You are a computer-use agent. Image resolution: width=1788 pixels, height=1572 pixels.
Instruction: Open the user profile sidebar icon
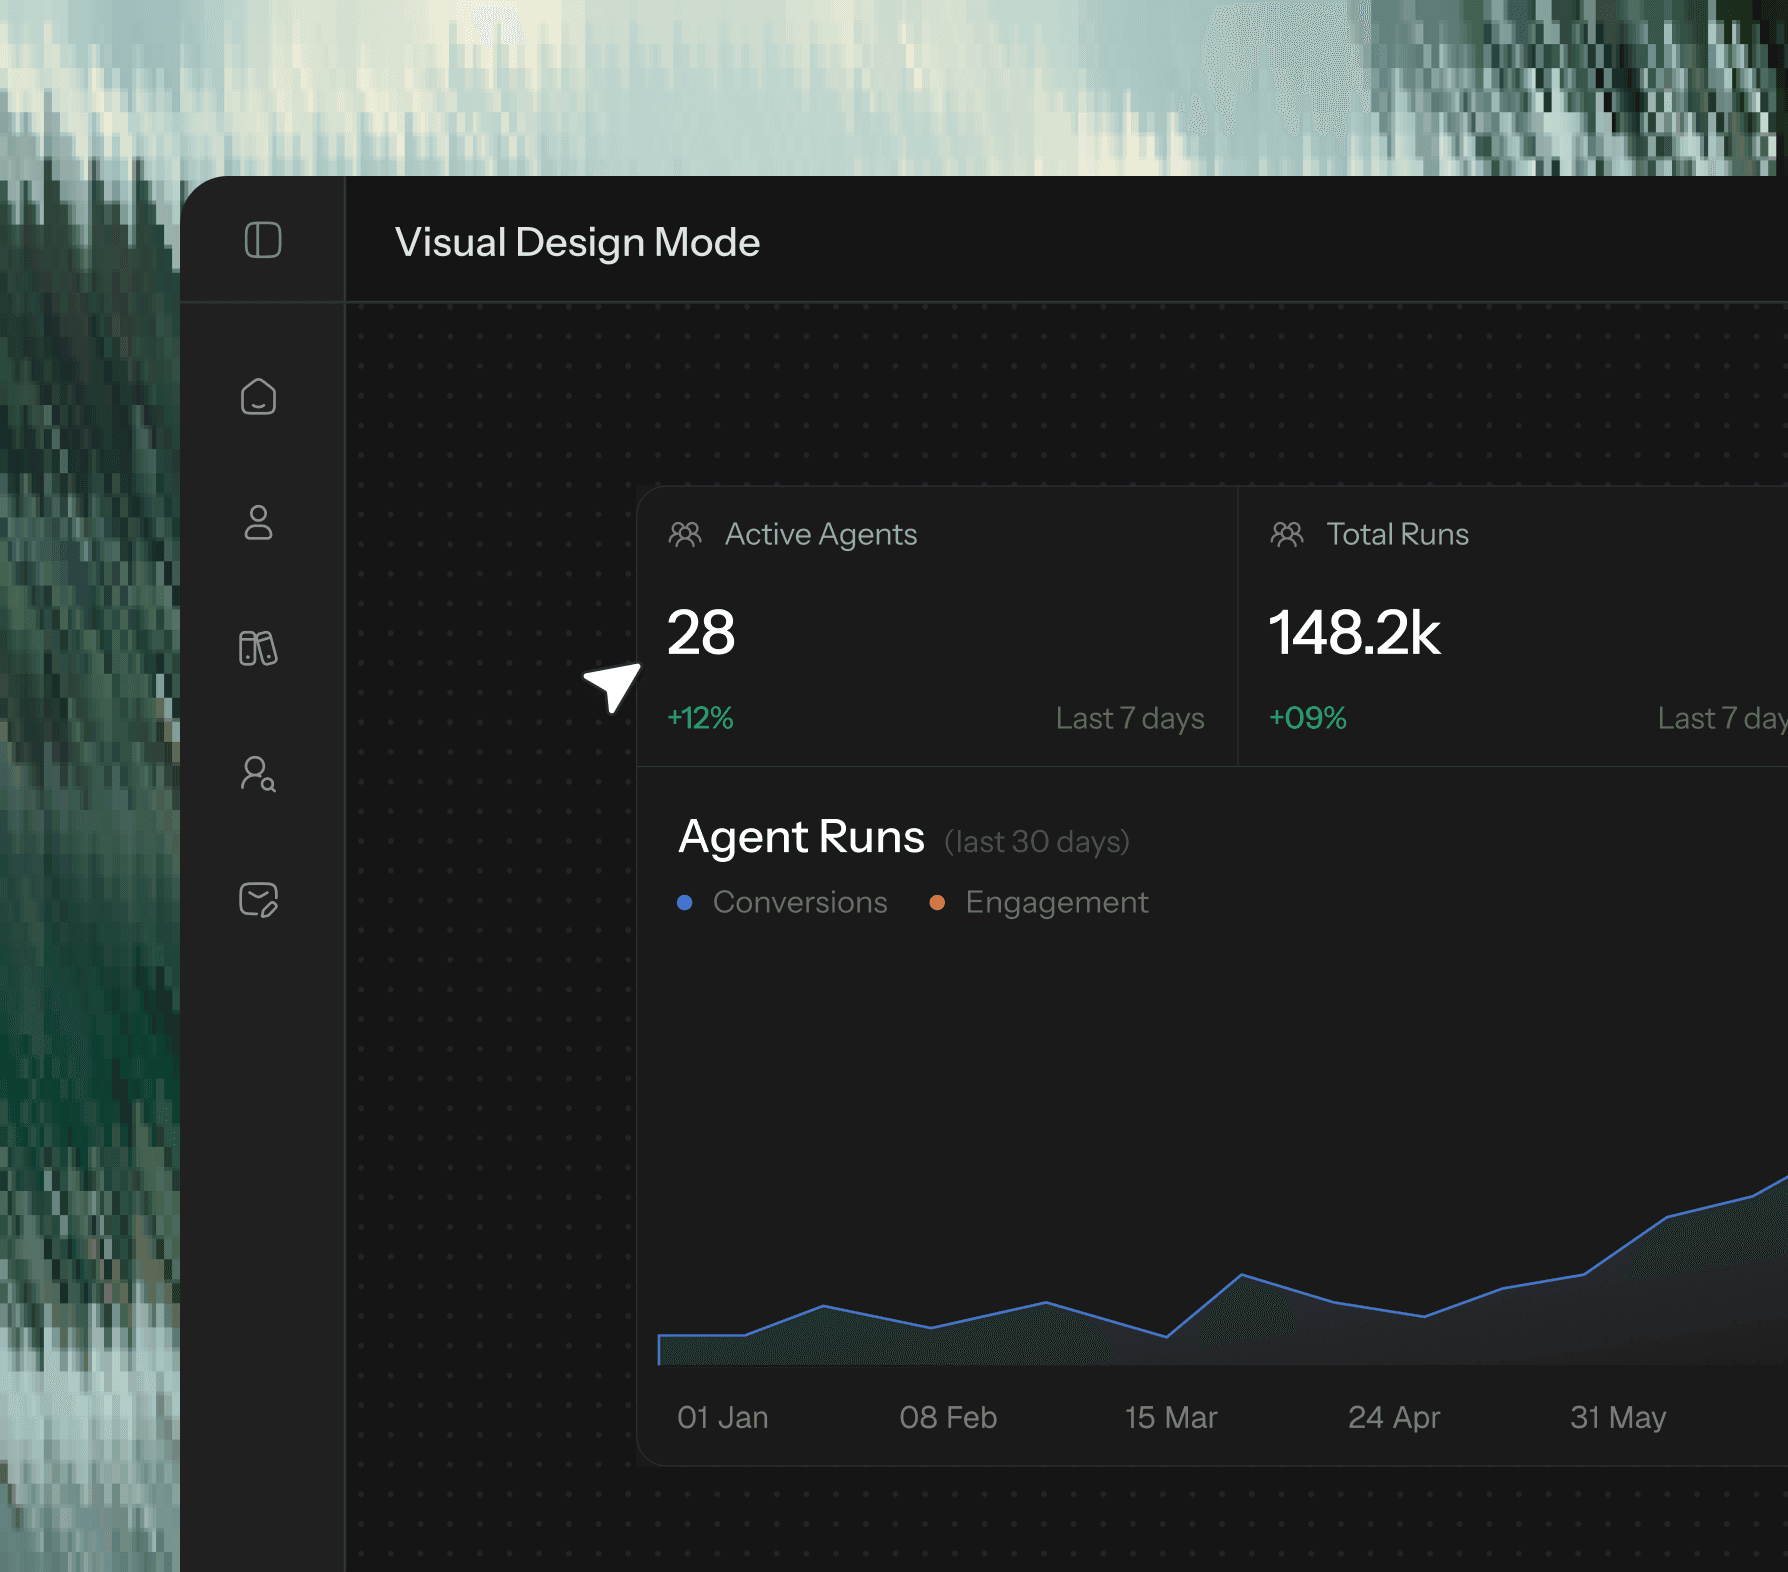[x=258, y=522]
